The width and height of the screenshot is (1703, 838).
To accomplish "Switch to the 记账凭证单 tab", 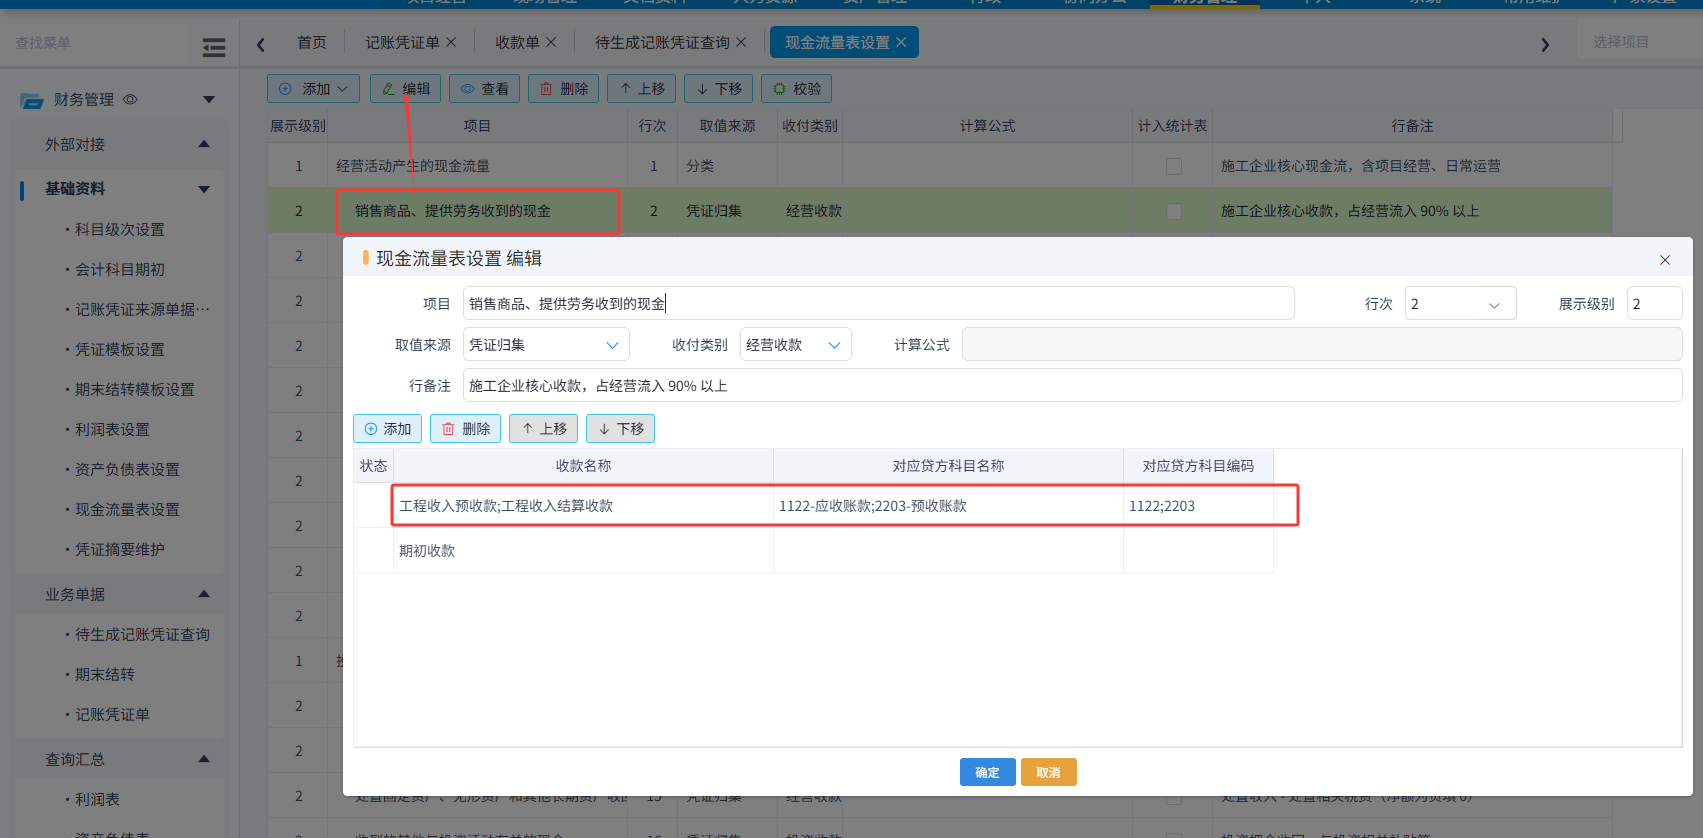I will pos(410,42).
